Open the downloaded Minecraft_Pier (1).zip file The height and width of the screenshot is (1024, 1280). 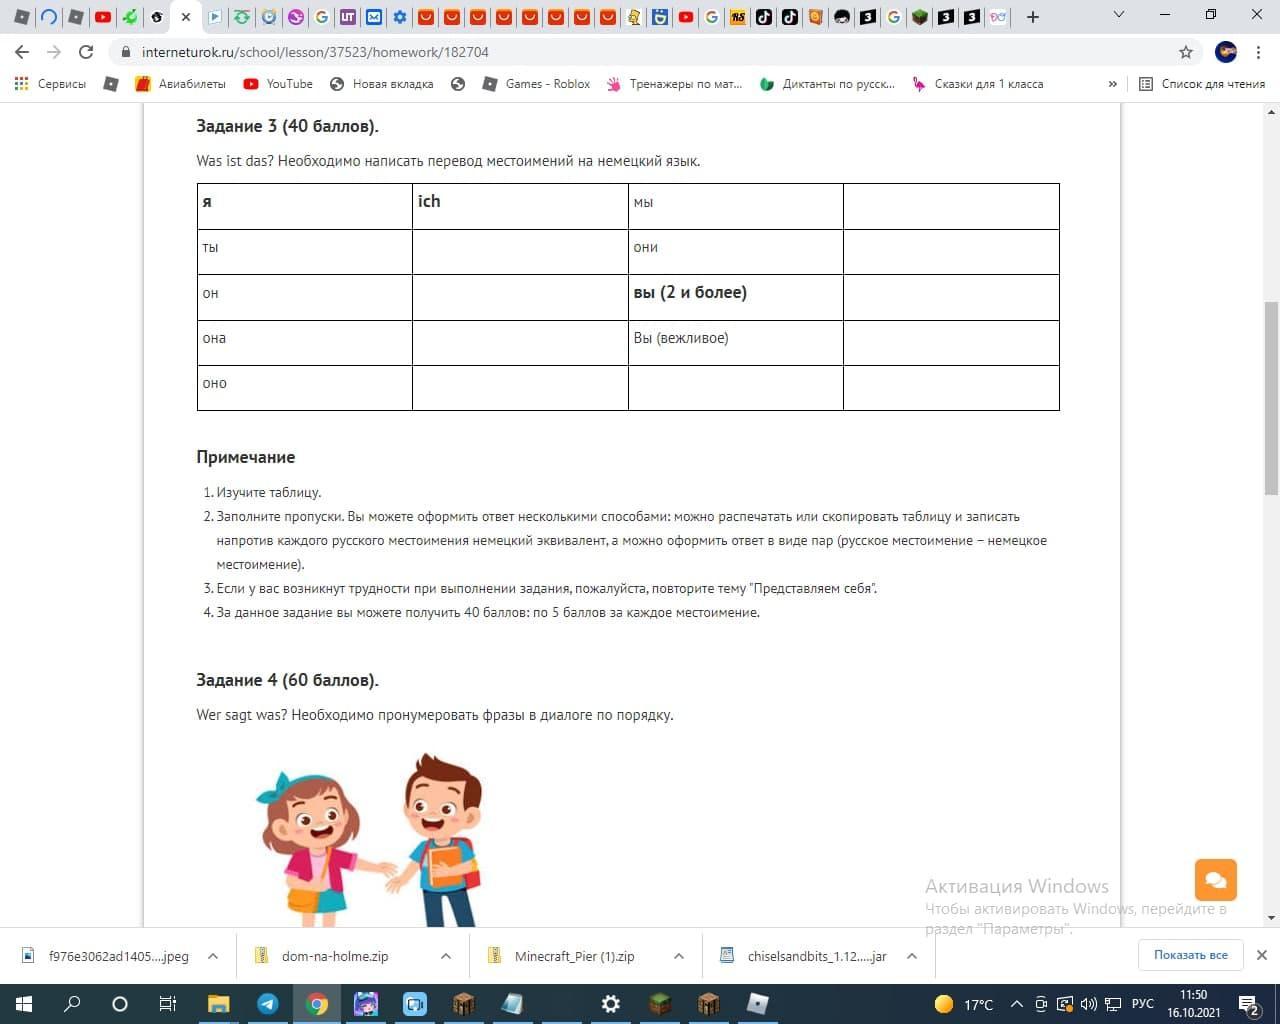(562, 956)
